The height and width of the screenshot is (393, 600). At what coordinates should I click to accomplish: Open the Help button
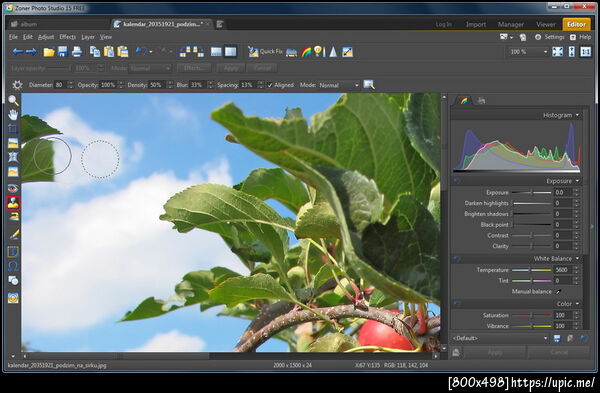[x=580, y=37]
